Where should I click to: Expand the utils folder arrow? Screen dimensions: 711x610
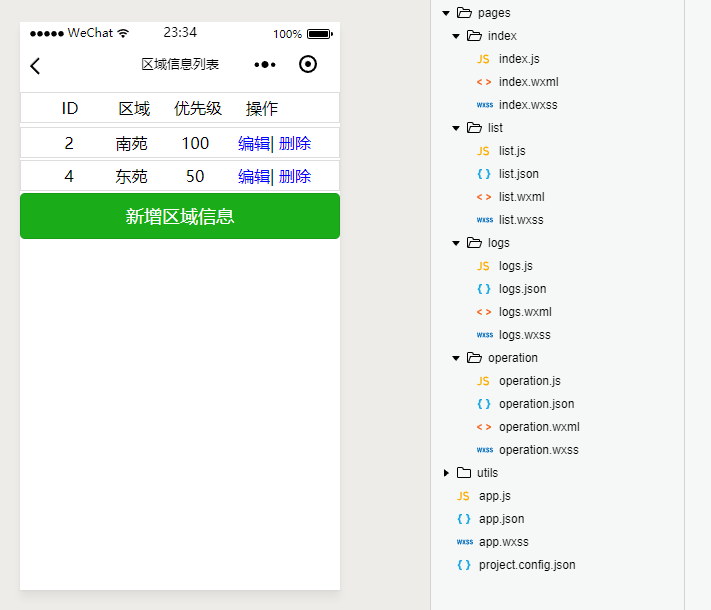click(x=446, y=473)
